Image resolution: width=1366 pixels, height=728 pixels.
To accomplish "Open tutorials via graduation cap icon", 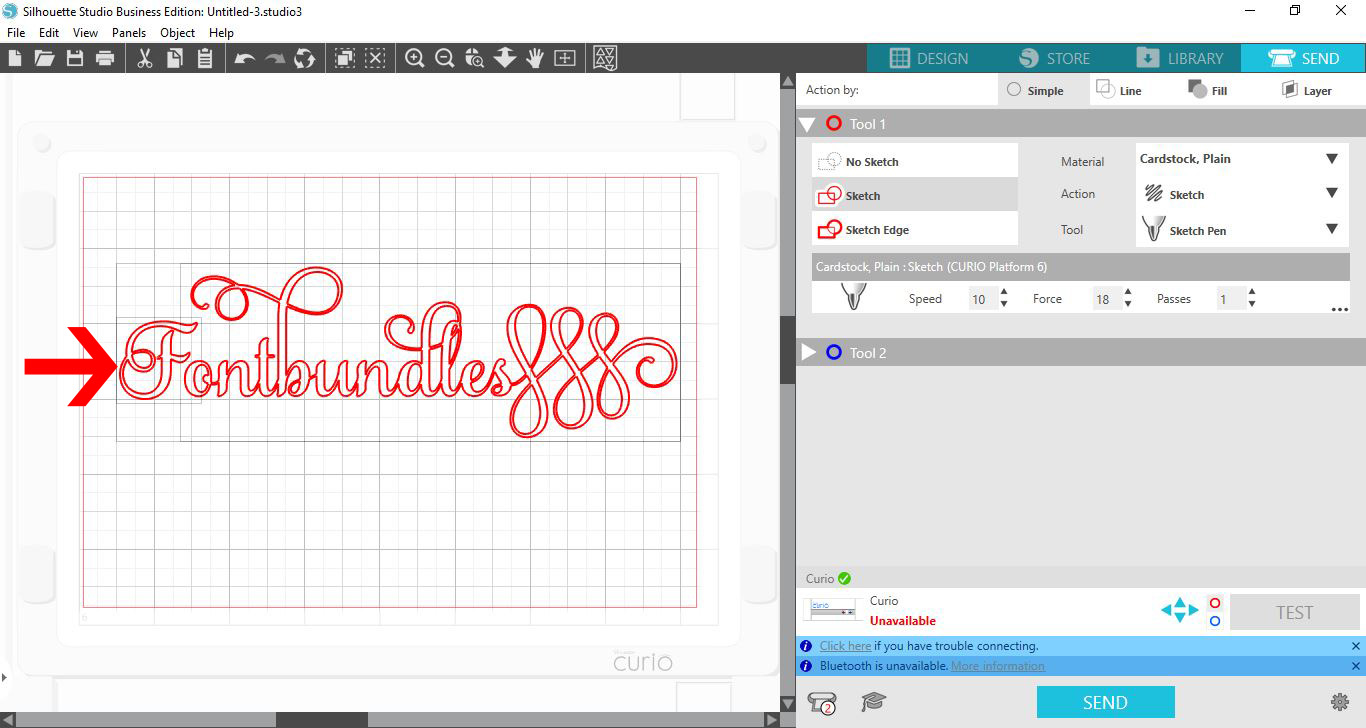I will coord(874,702).
